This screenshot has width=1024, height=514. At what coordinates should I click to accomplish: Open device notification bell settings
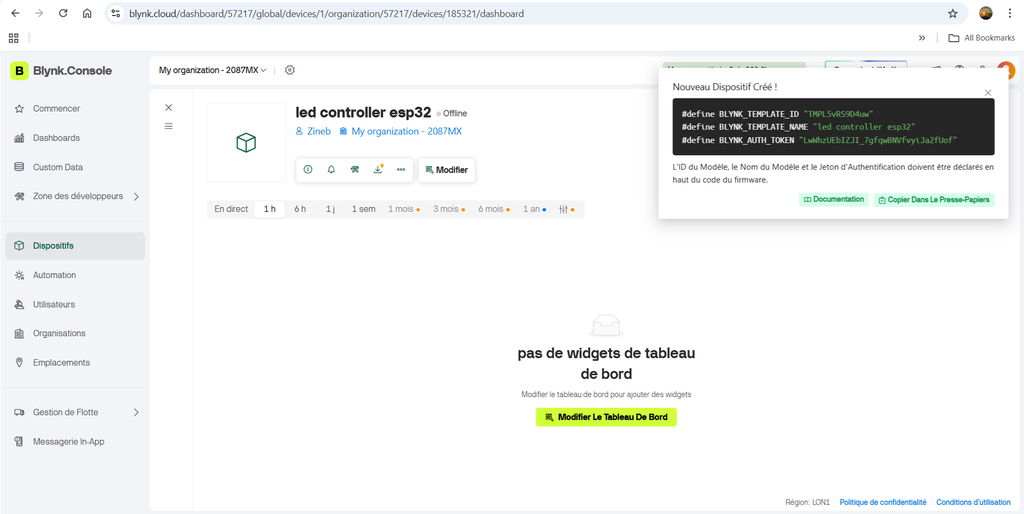[x=331, y=170]
